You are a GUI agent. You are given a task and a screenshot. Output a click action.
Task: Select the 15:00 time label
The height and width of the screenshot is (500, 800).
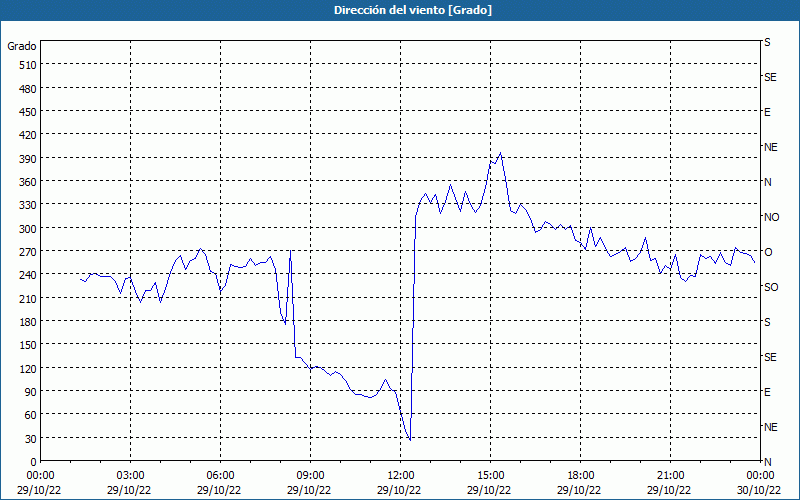[x=490, y=476]
